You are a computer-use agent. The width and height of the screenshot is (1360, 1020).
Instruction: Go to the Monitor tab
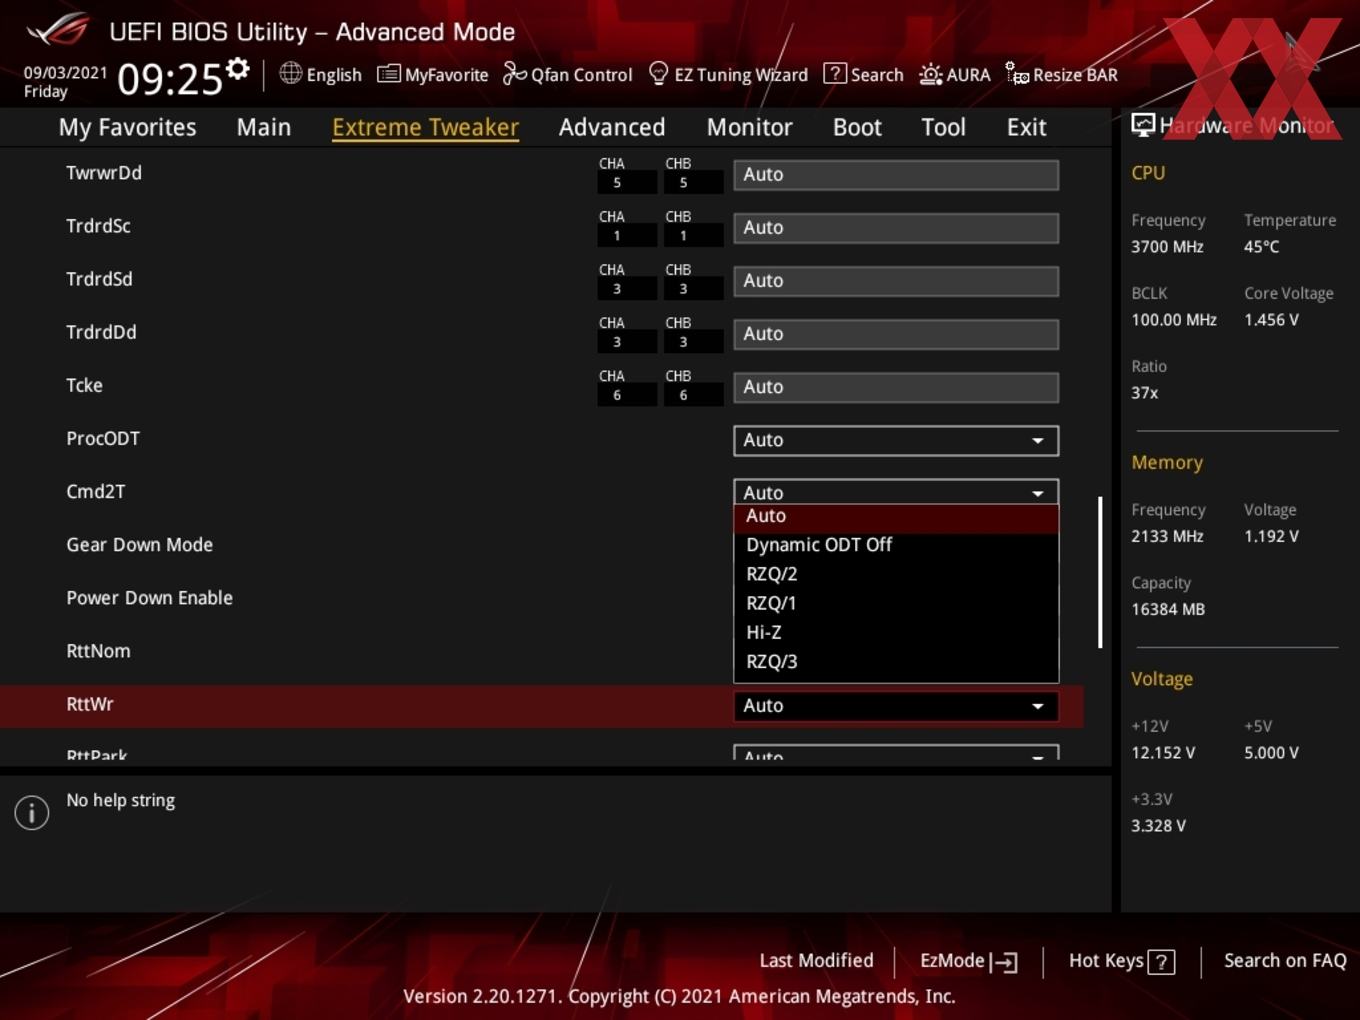click(x=749, y=127)
